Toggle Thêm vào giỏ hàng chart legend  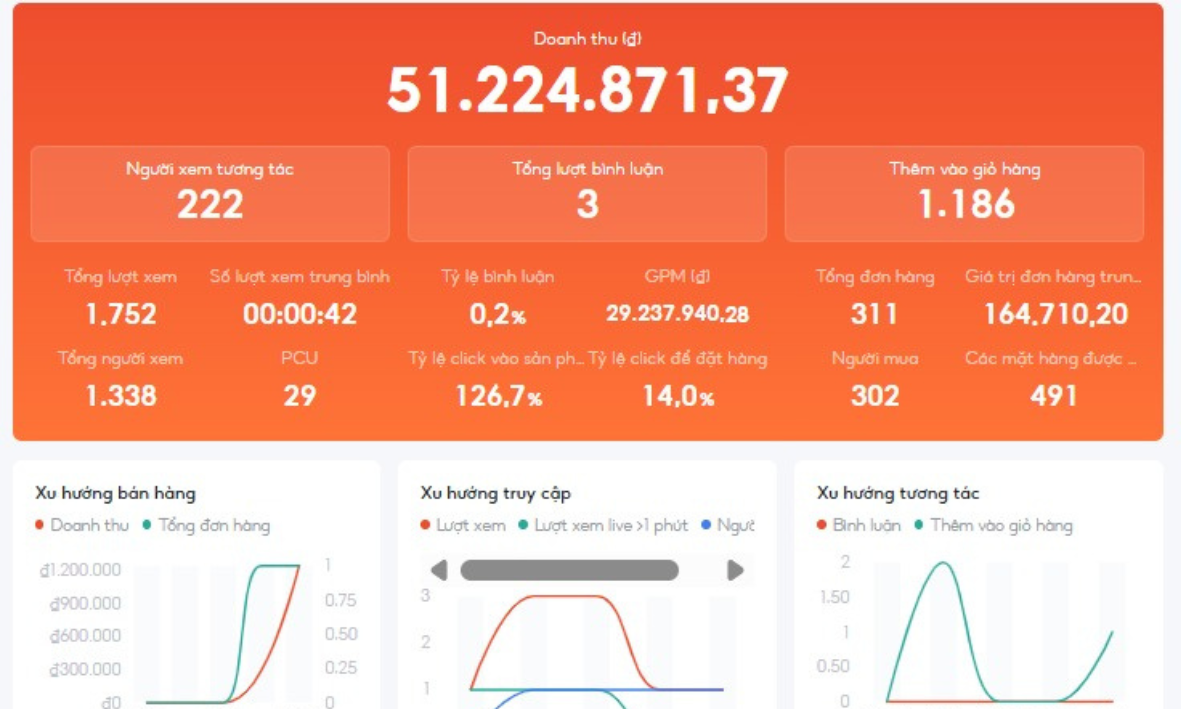pyautogui.click(x=993, y=525)
